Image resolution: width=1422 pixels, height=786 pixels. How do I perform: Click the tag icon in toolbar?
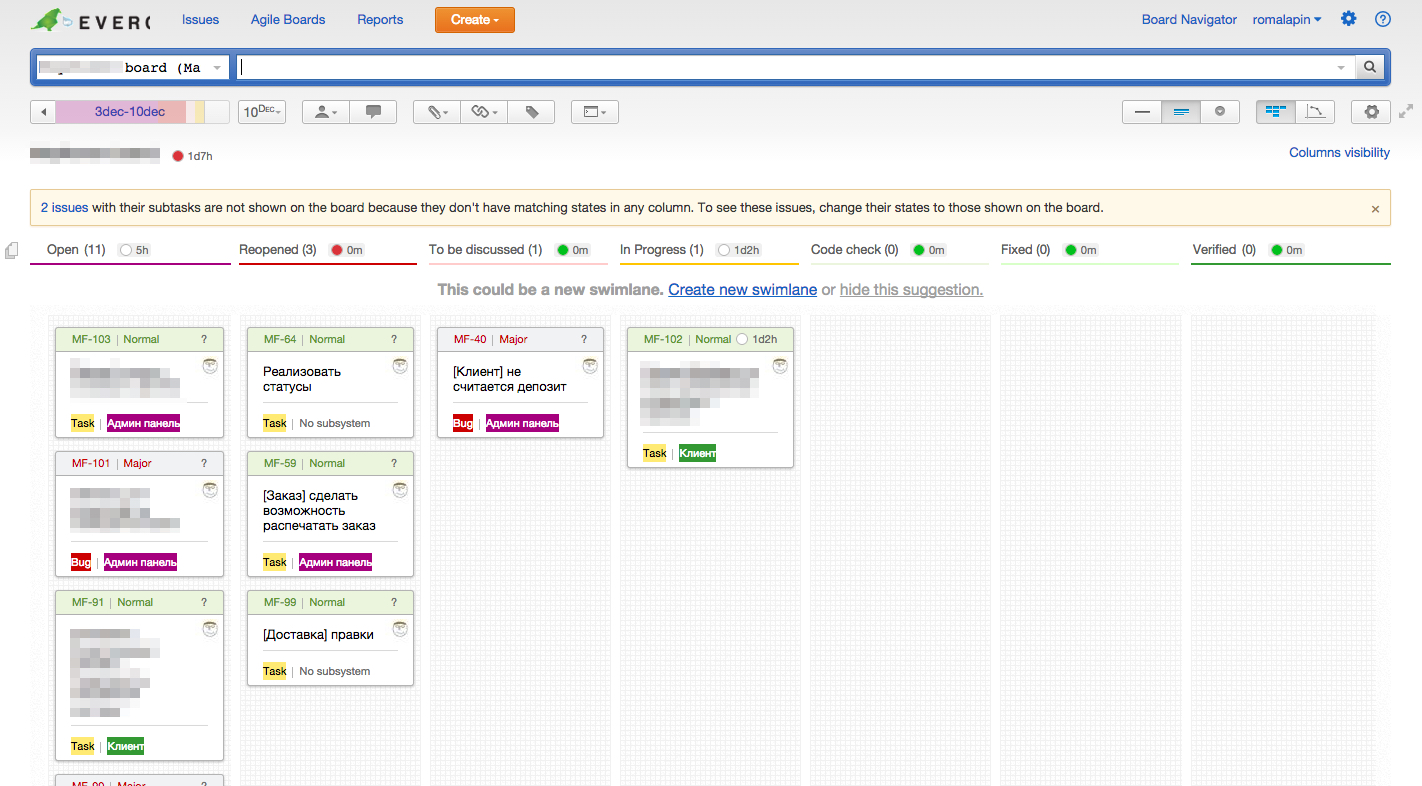click(532, 112)
